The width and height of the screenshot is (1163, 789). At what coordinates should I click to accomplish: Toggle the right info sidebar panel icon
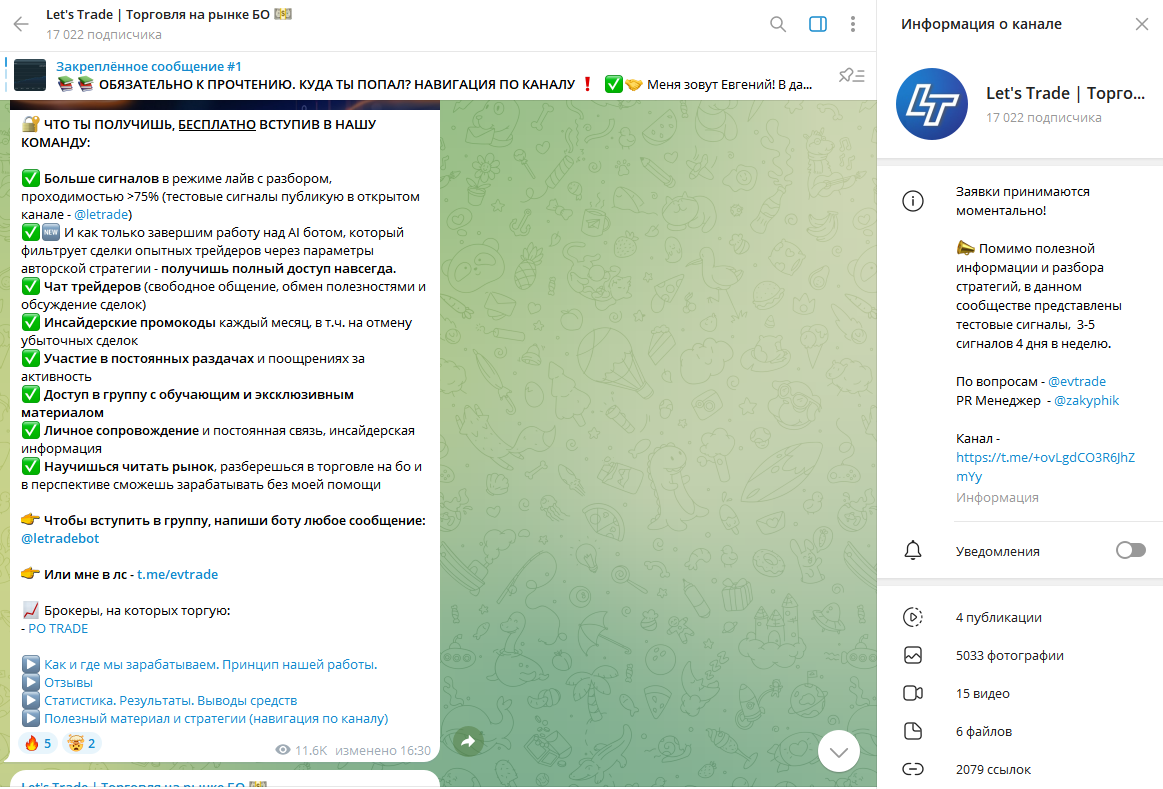(x=817, y=24)
